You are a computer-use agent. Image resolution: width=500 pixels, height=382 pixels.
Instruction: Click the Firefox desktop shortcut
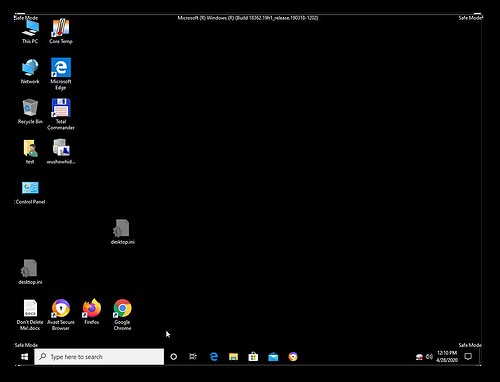click(x=92, y=312)
